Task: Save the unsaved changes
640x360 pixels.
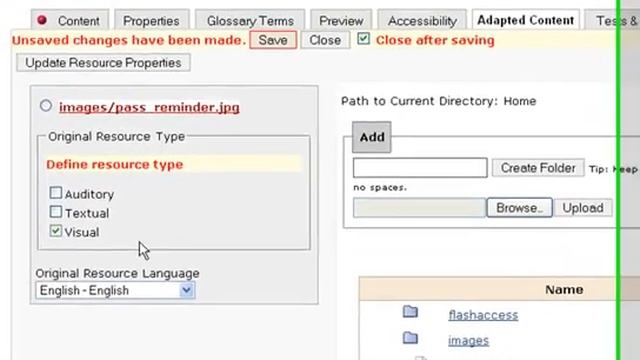Action: point(273,40)
